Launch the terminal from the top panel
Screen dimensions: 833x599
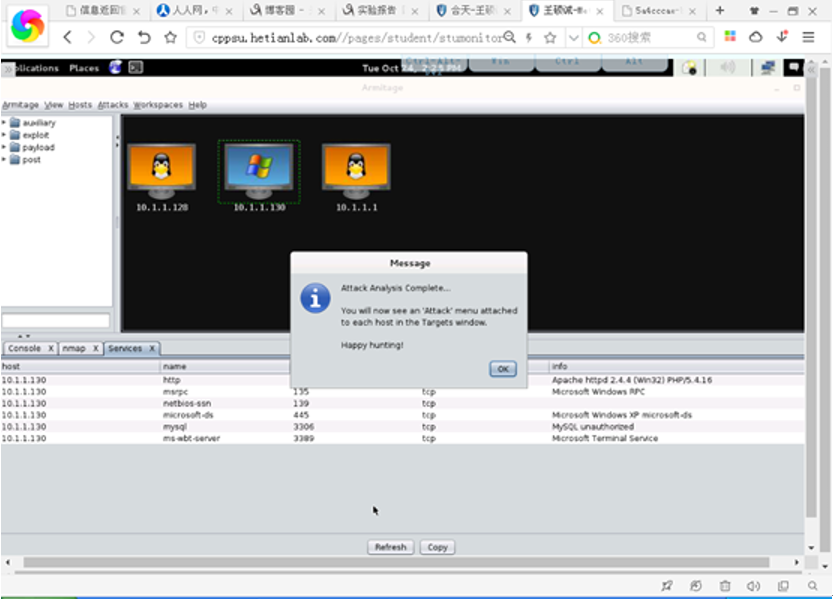point(136,67)
